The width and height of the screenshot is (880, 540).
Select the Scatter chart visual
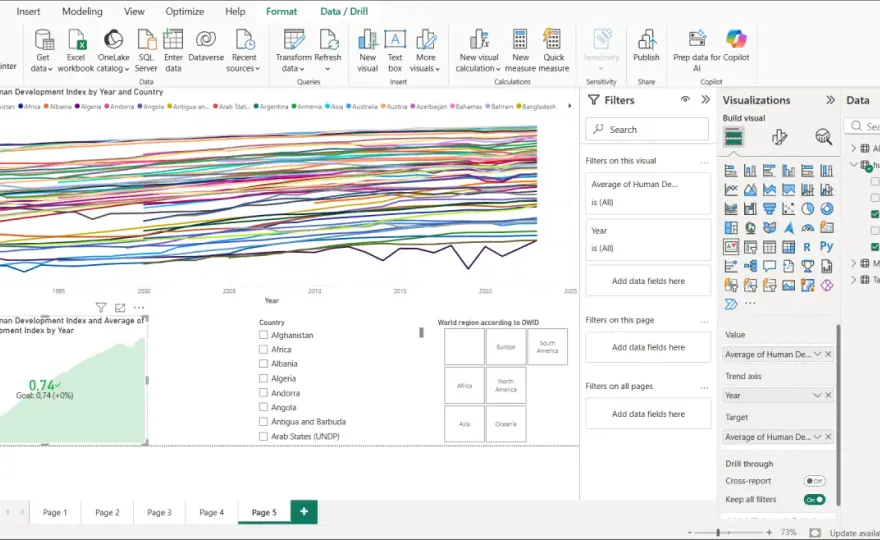tap(789, 209)
